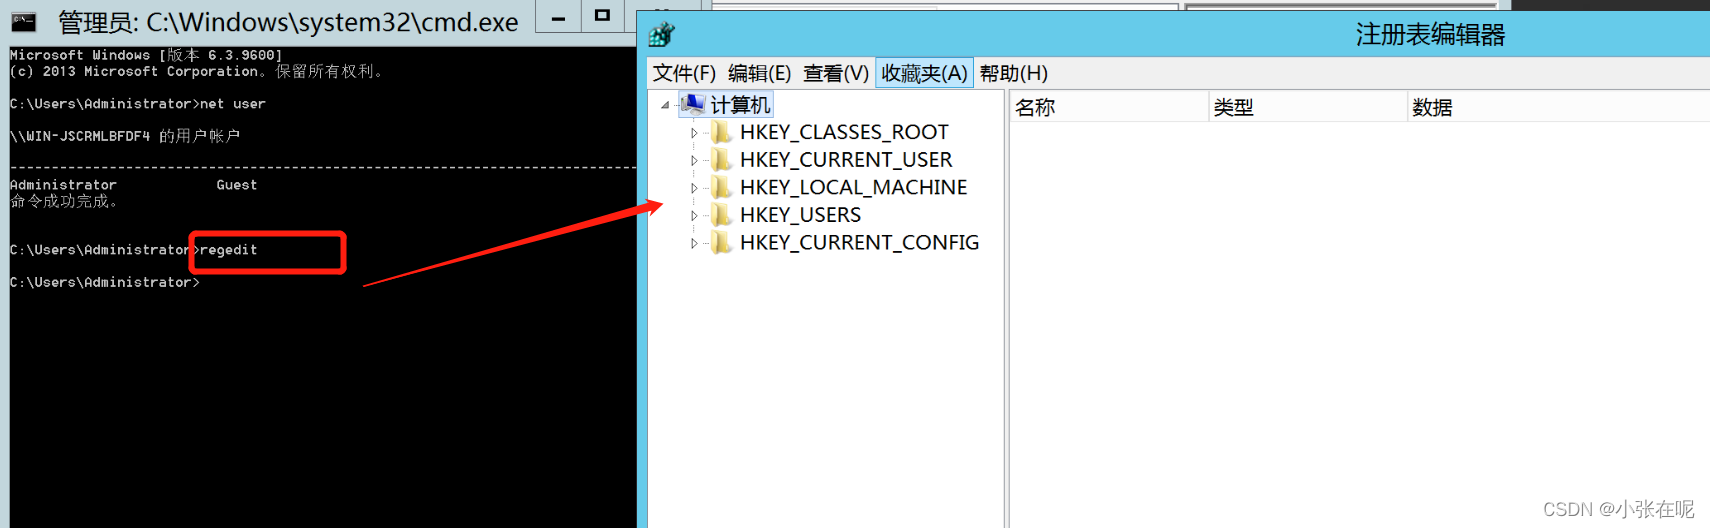
Task: Open the 编辑(E) menu
Action: 759,73
